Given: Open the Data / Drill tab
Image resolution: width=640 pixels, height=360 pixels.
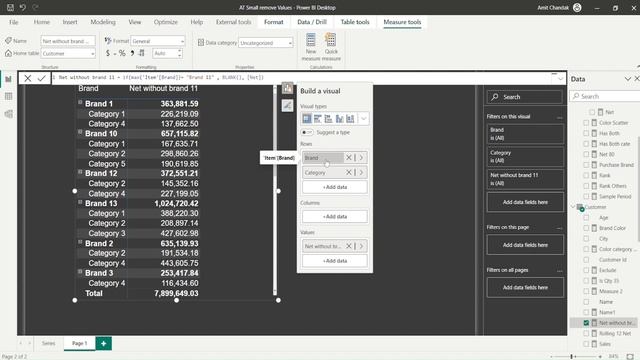Looking at the screenshot, I should [x=312, y=22].
